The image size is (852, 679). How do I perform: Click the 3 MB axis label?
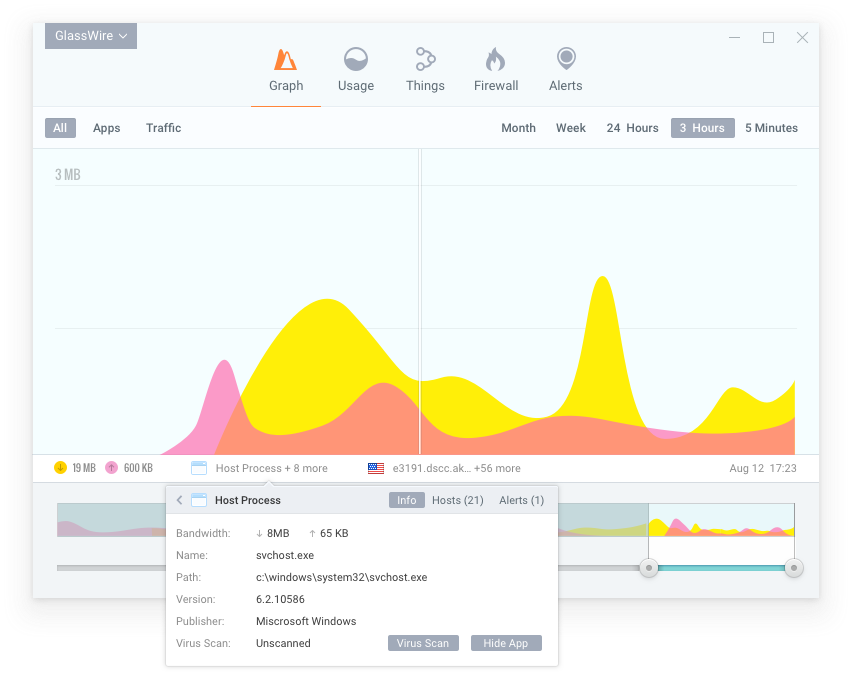pyautogui.click(x=68, y=175)
